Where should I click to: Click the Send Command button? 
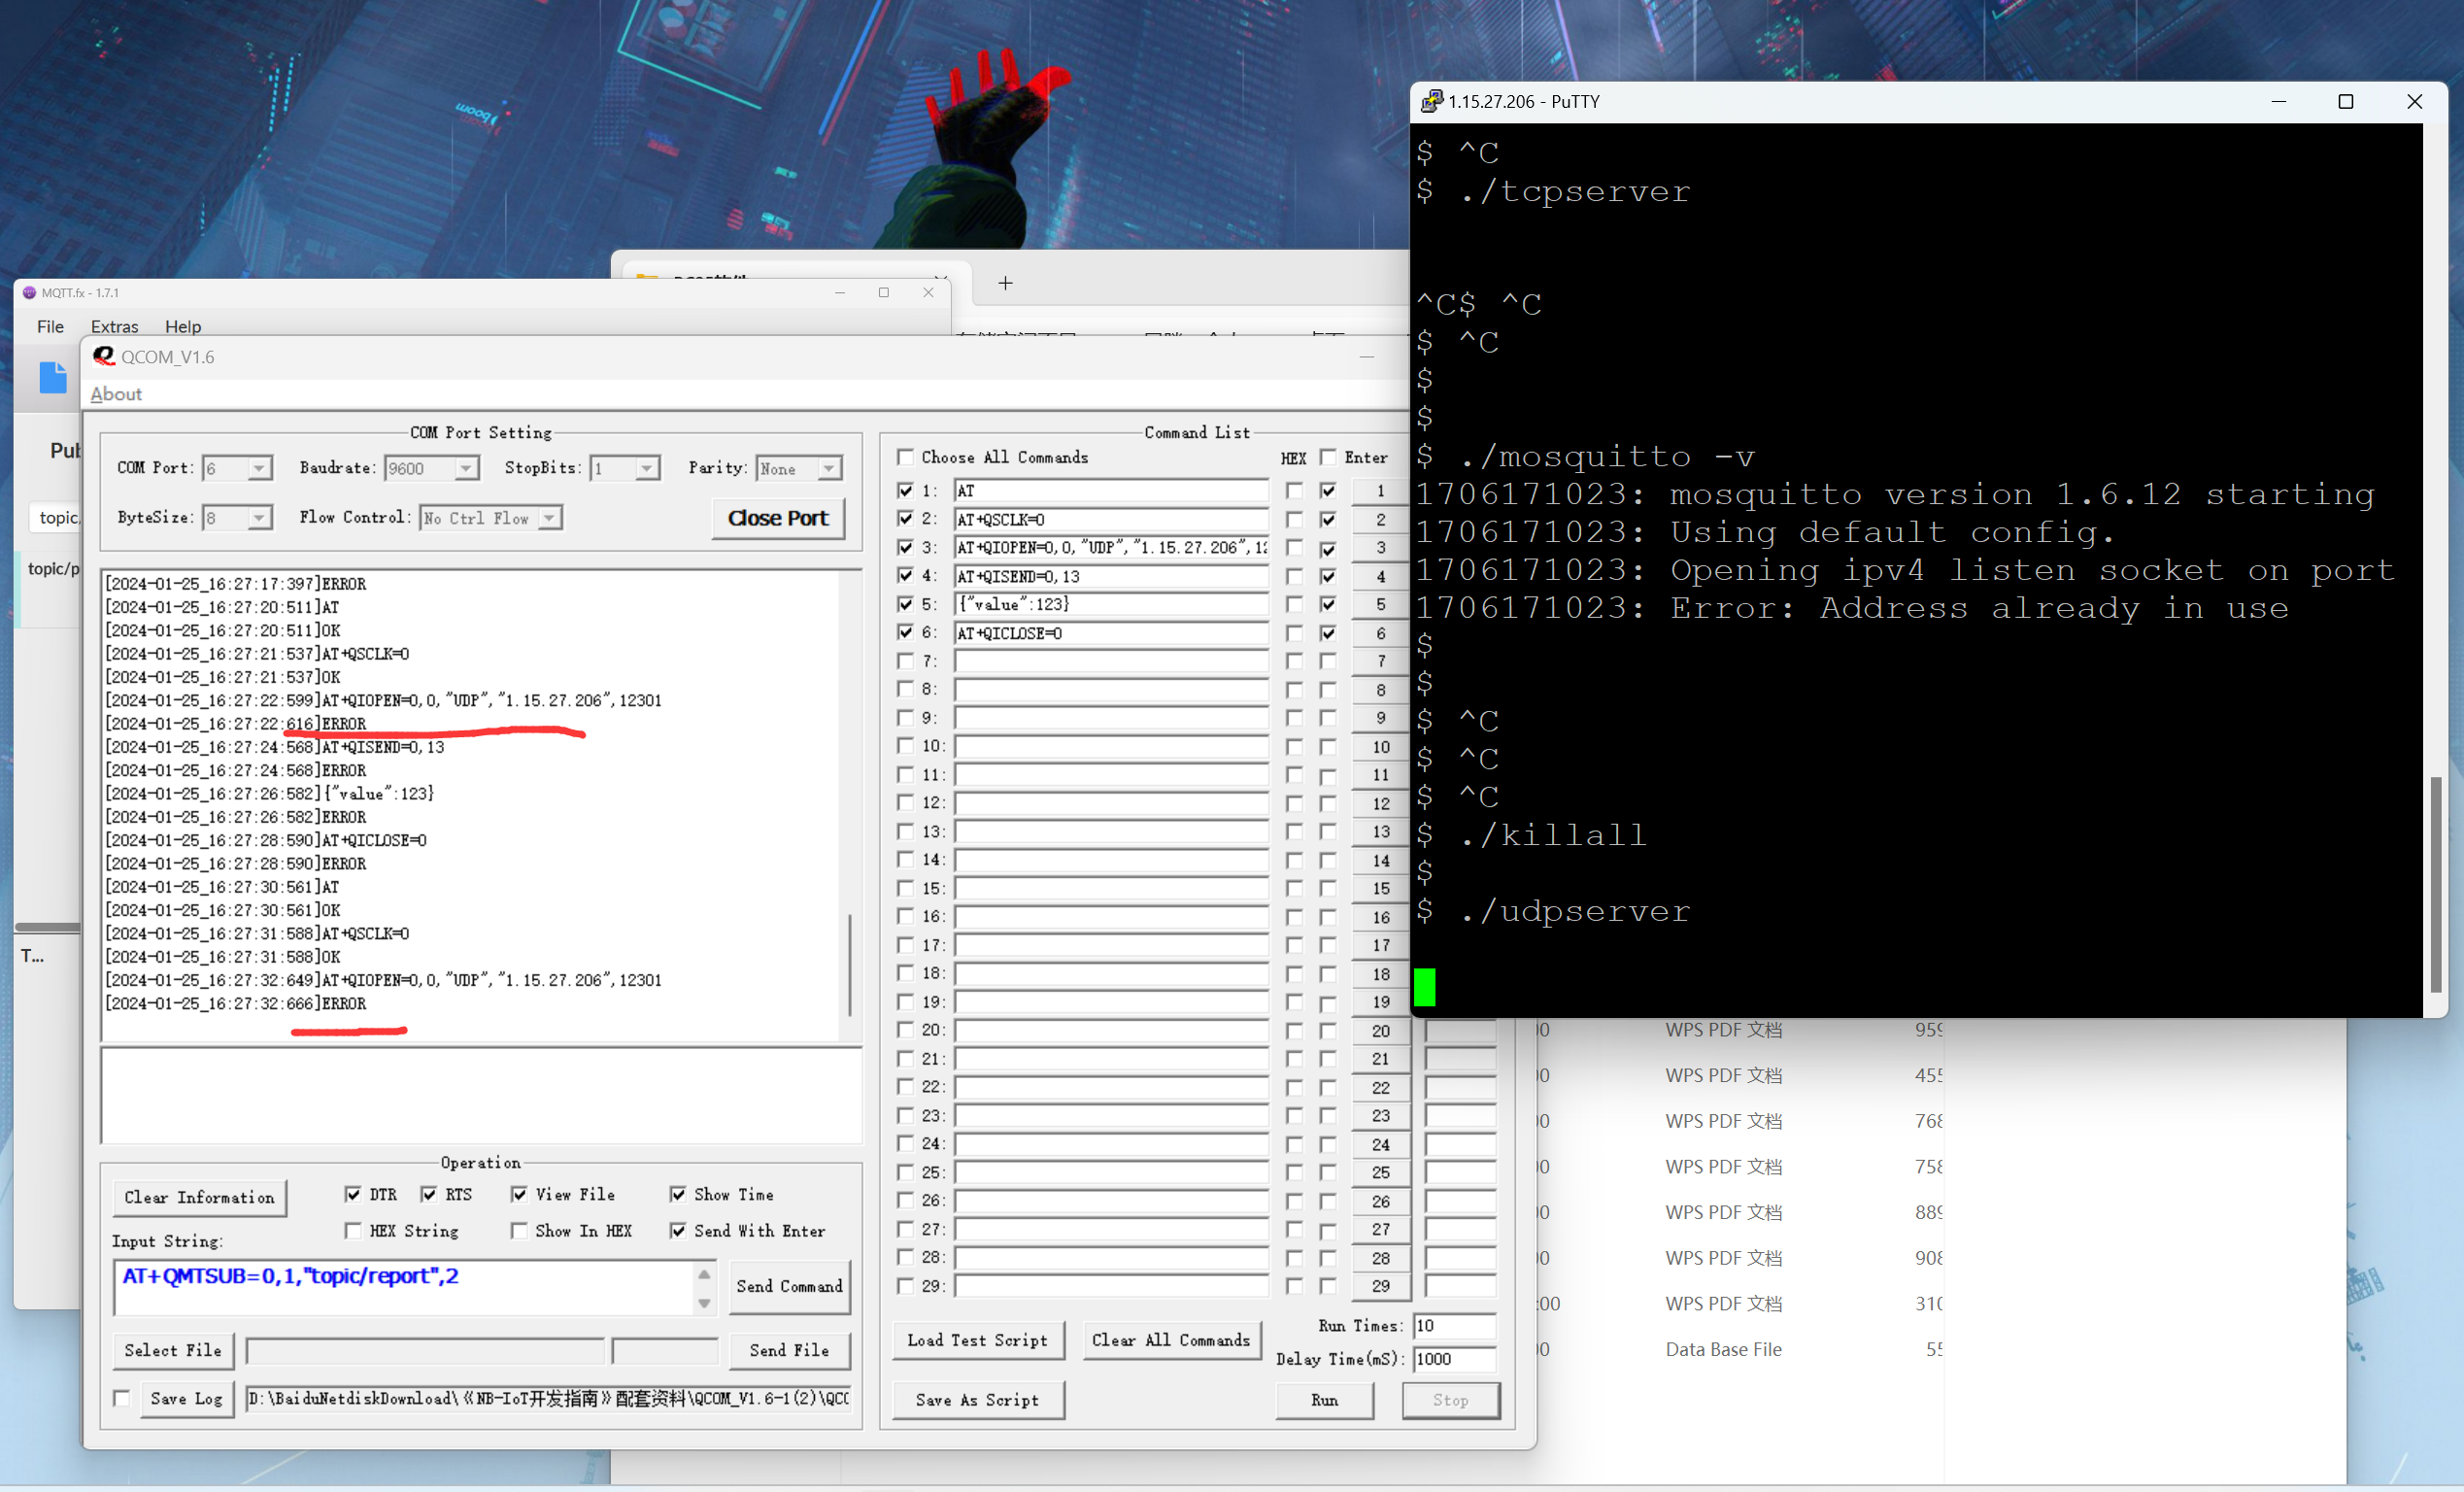click(789, 1286)
